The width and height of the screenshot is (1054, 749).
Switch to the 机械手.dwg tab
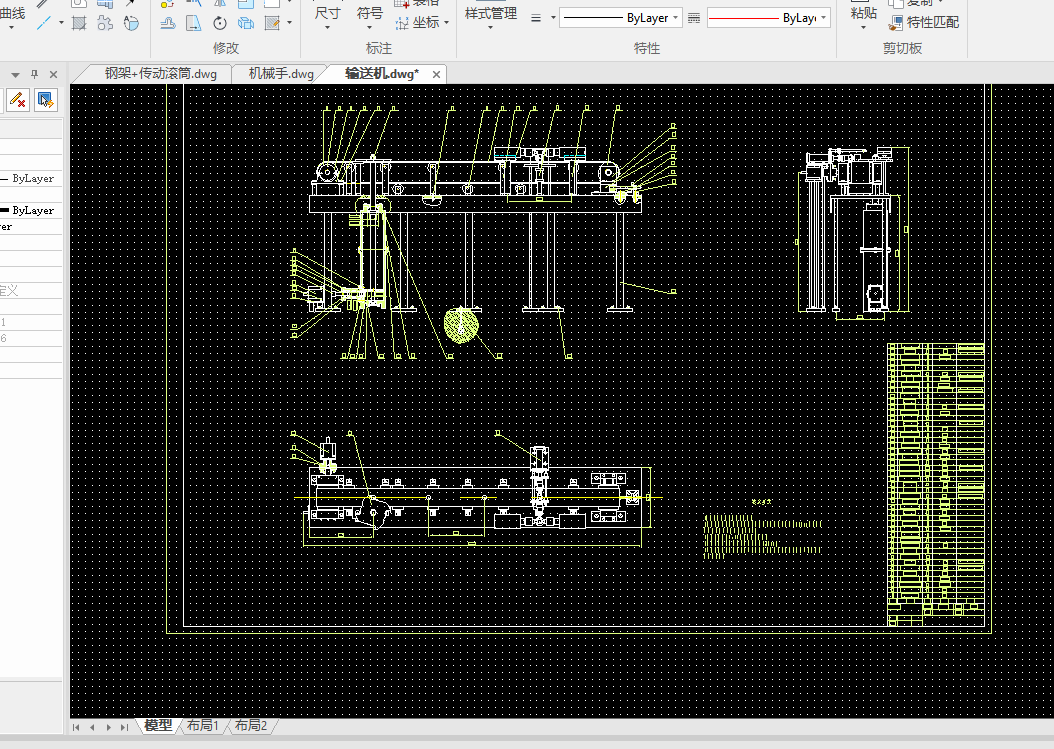point(281,74)
